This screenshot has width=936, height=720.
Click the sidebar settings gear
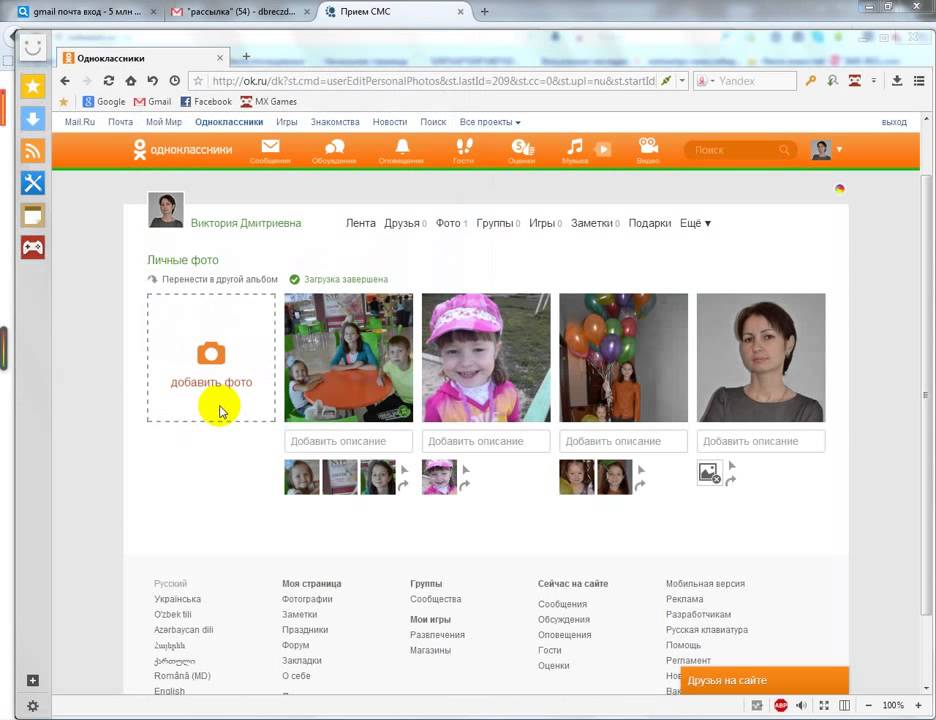[33, 706]
